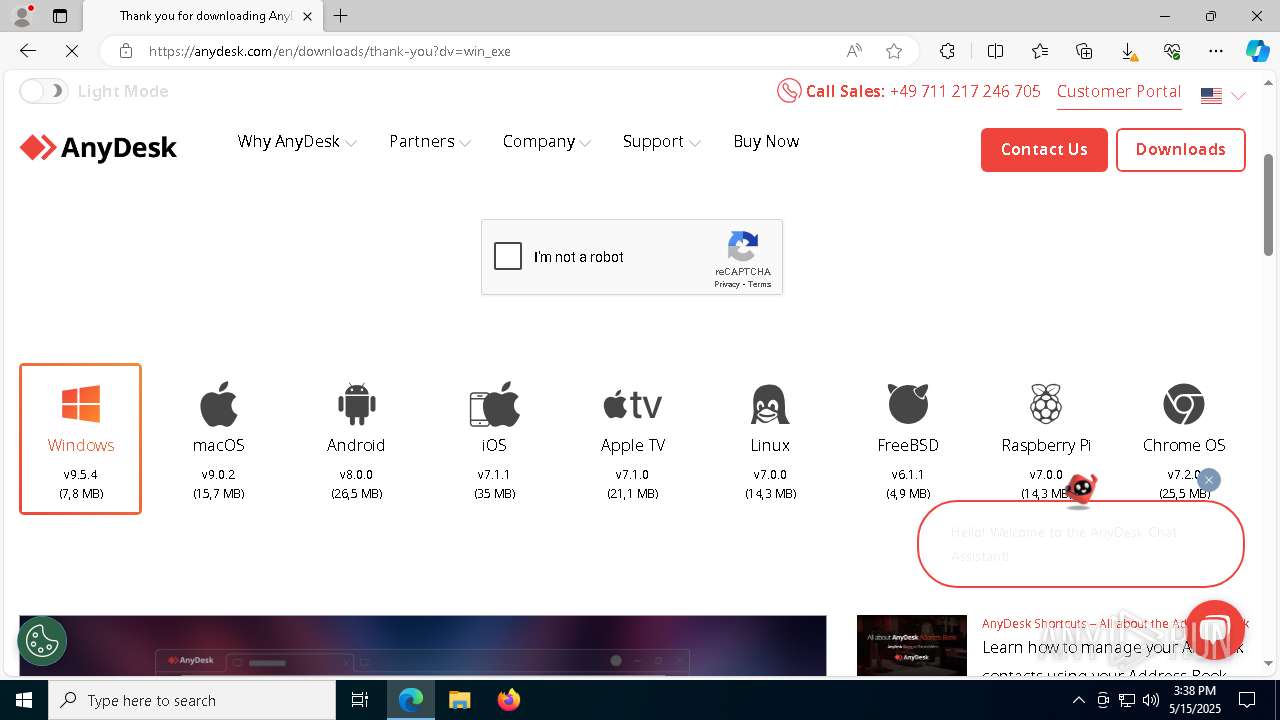Open Copilot sidebar

click(1257, 51)
